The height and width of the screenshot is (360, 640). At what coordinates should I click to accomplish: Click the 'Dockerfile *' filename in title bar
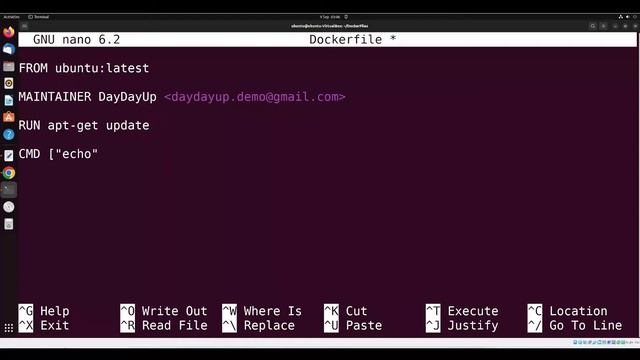(353, 40)
